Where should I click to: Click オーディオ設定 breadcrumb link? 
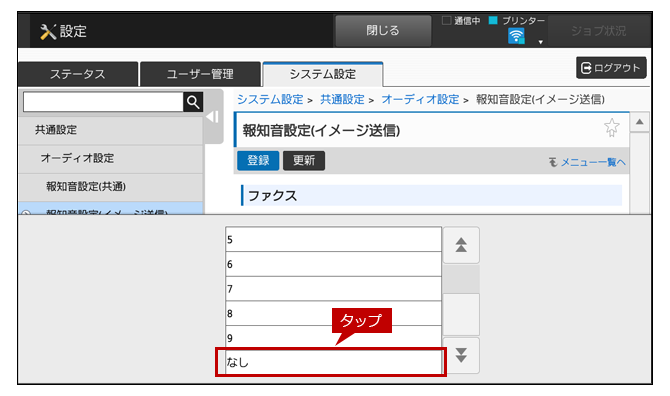(420, 100)
